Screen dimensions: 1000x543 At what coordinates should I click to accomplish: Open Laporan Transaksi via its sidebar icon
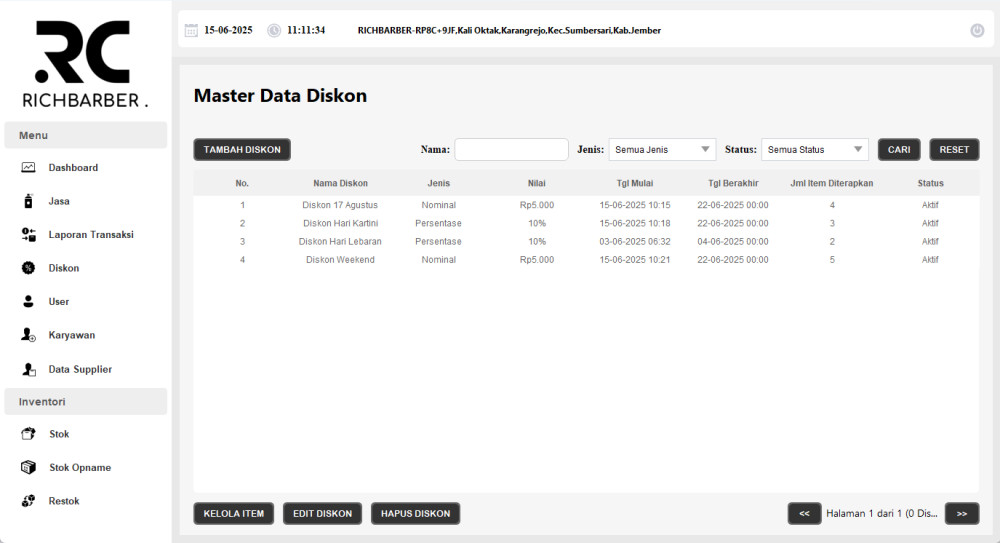(x=29, y=234)
